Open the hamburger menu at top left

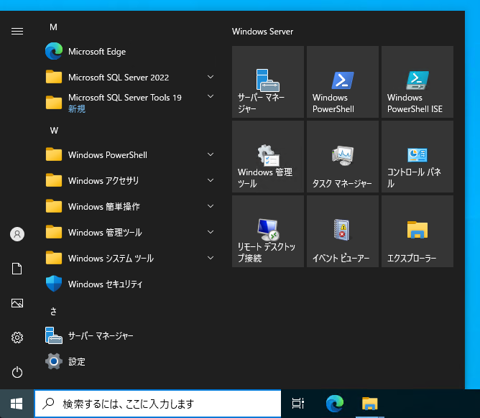click(x=17, y=31)
